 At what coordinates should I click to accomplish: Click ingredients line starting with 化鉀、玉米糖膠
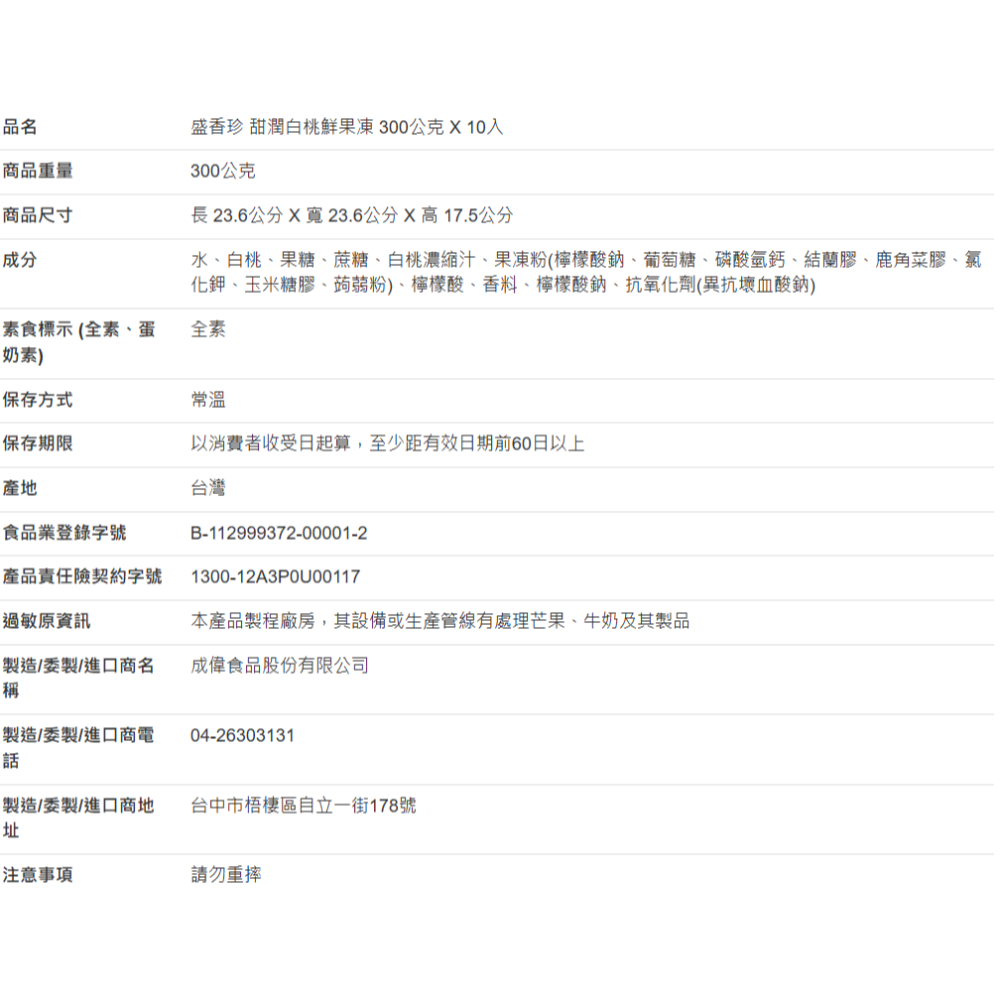(503, 284)
